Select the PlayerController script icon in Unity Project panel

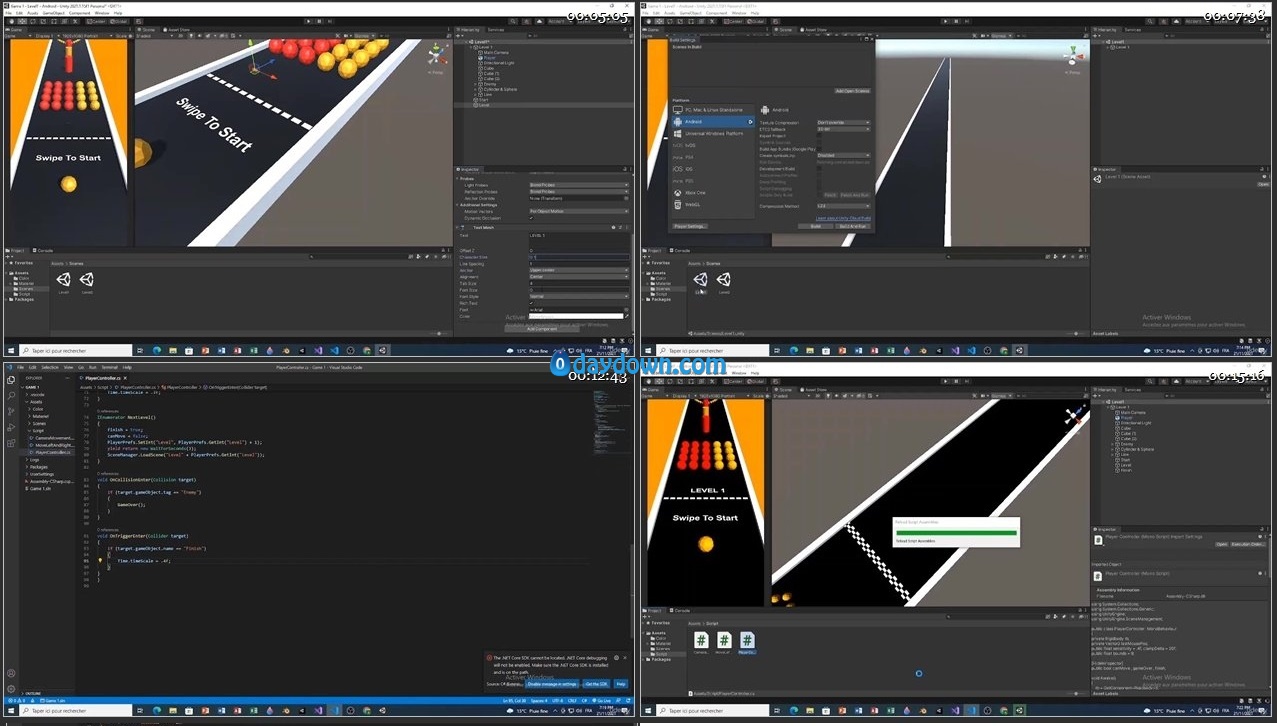(747, 641)
